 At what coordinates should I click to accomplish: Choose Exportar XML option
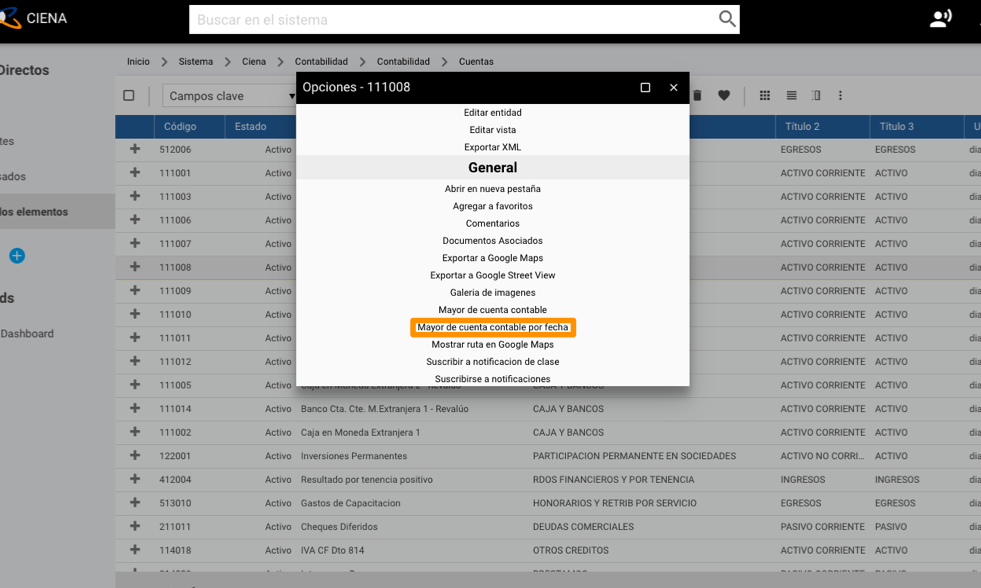(492, 148)
